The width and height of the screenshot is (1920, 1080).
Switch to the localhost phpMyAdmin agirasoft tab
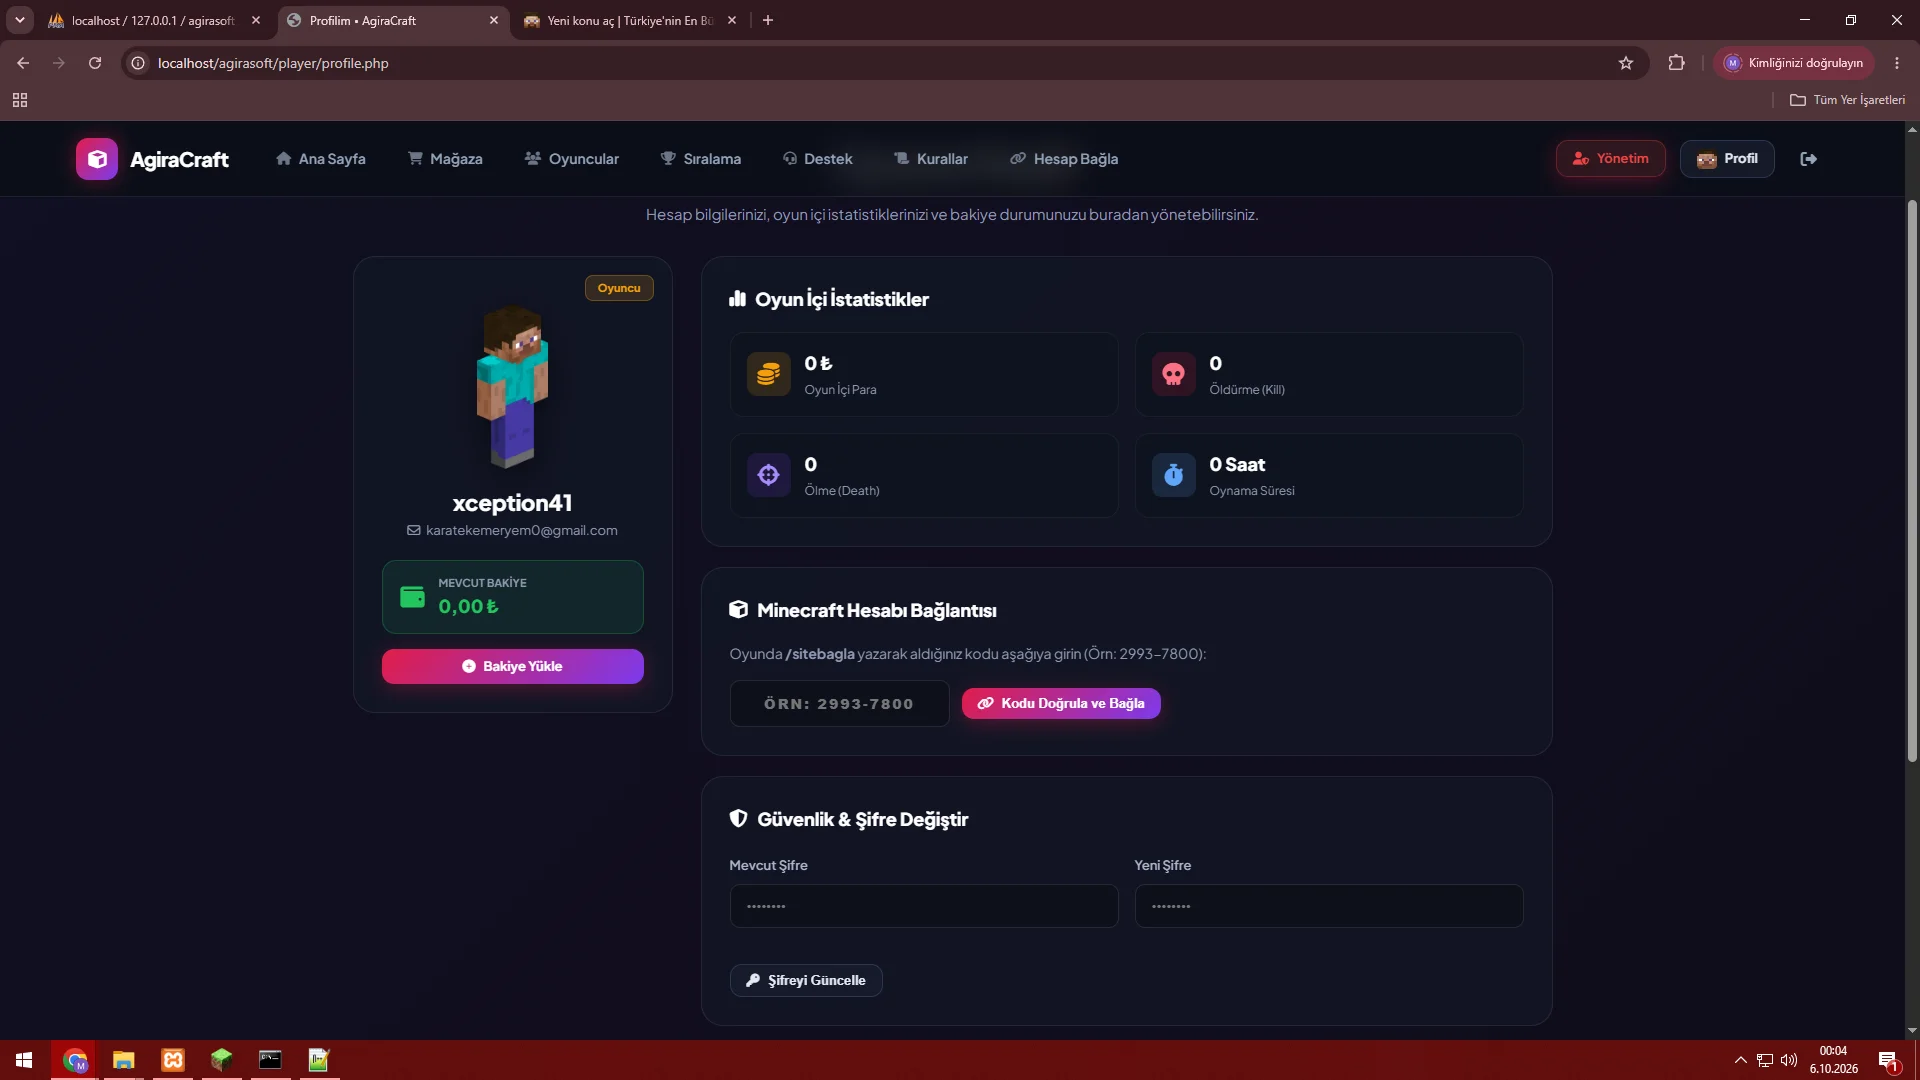[x=154, y=20]
